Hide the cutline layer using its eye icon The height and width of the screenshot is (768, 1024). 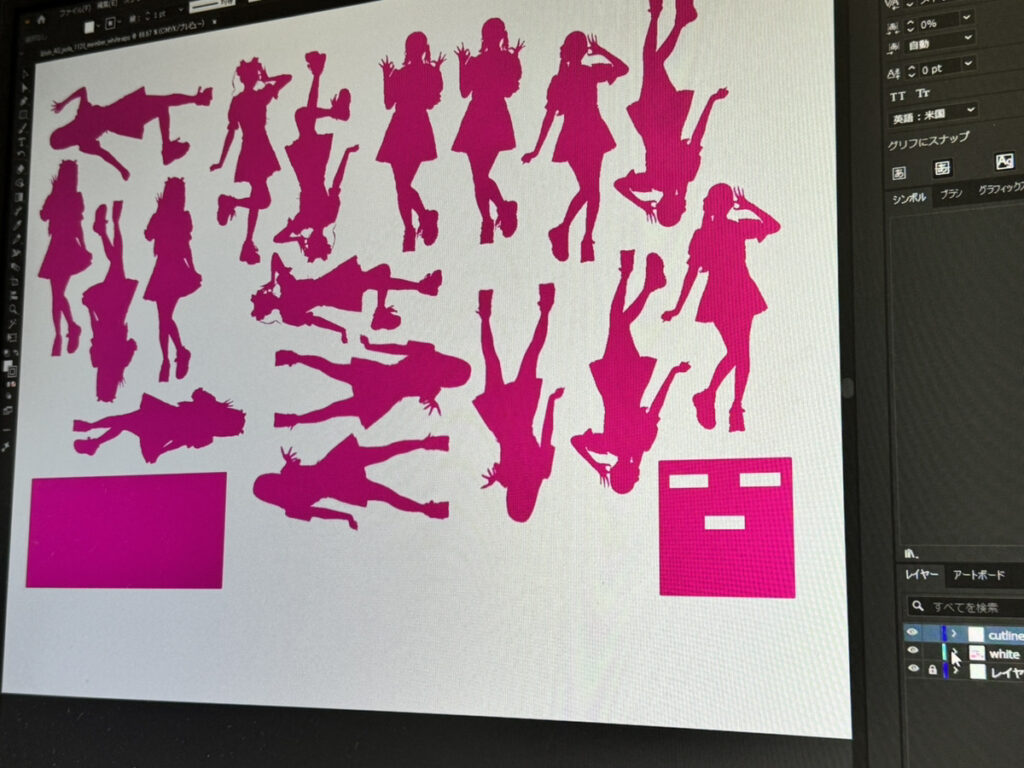[911, 633]
